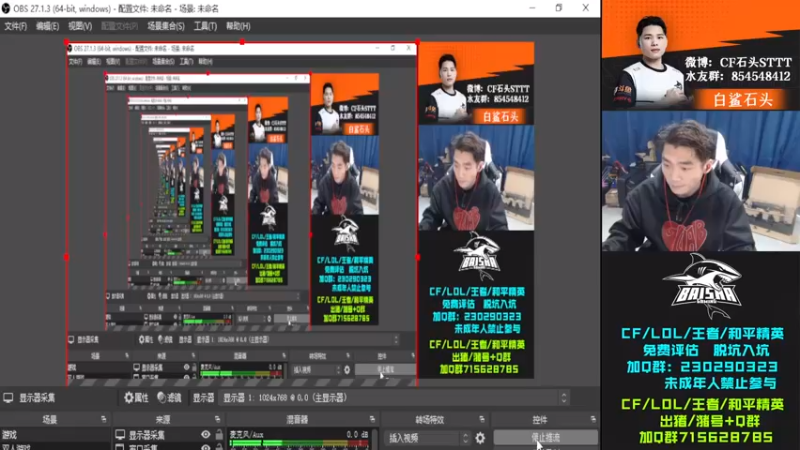Toggle lock icon of 显示器采集 source
This screenshot has width=800, height=450.
pyautogui.click(x=219, y=435)
